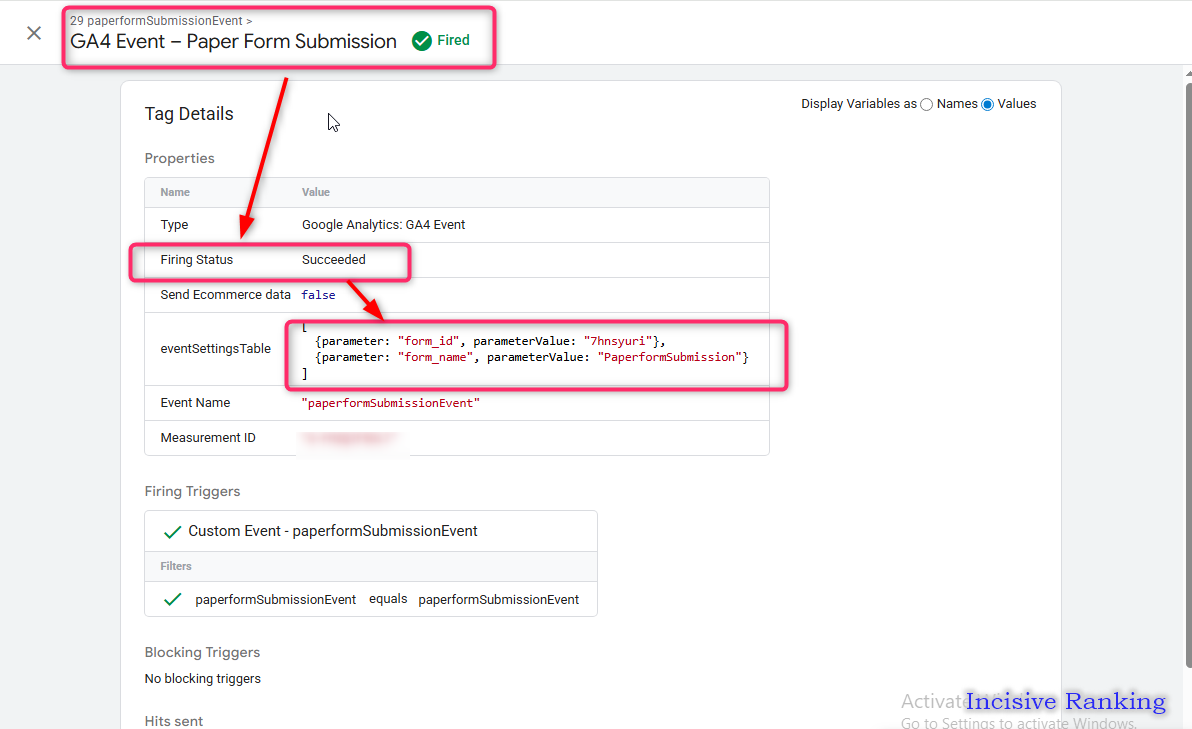
Task: Click the Google Analytics: GA4 Event value
Action: 383,225
